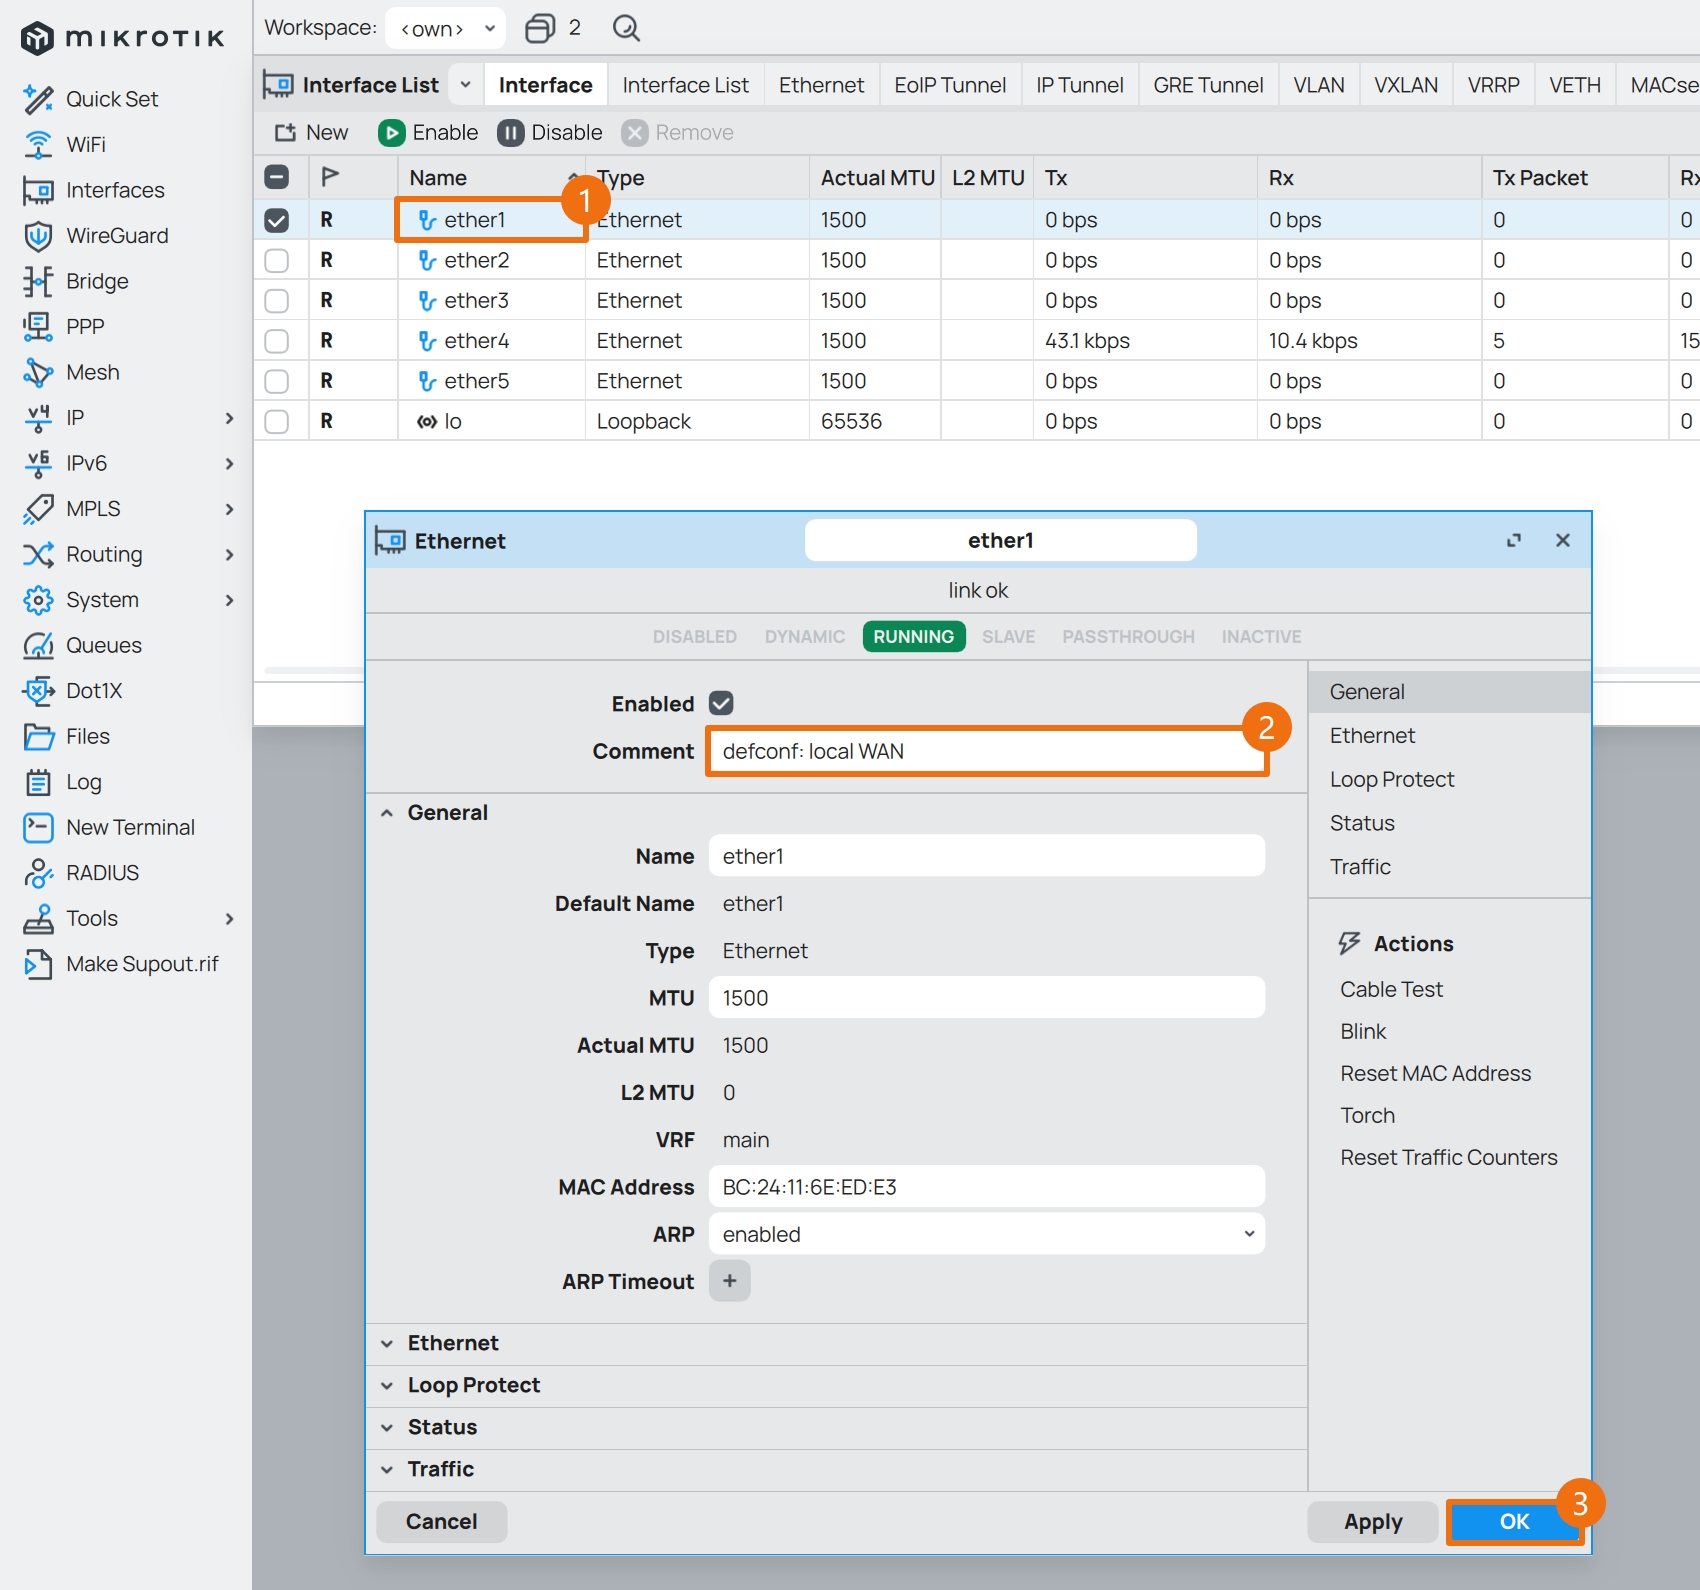
Task: Jump to Loop Protect in dialog side list
Action: [x=1392, y=779]
